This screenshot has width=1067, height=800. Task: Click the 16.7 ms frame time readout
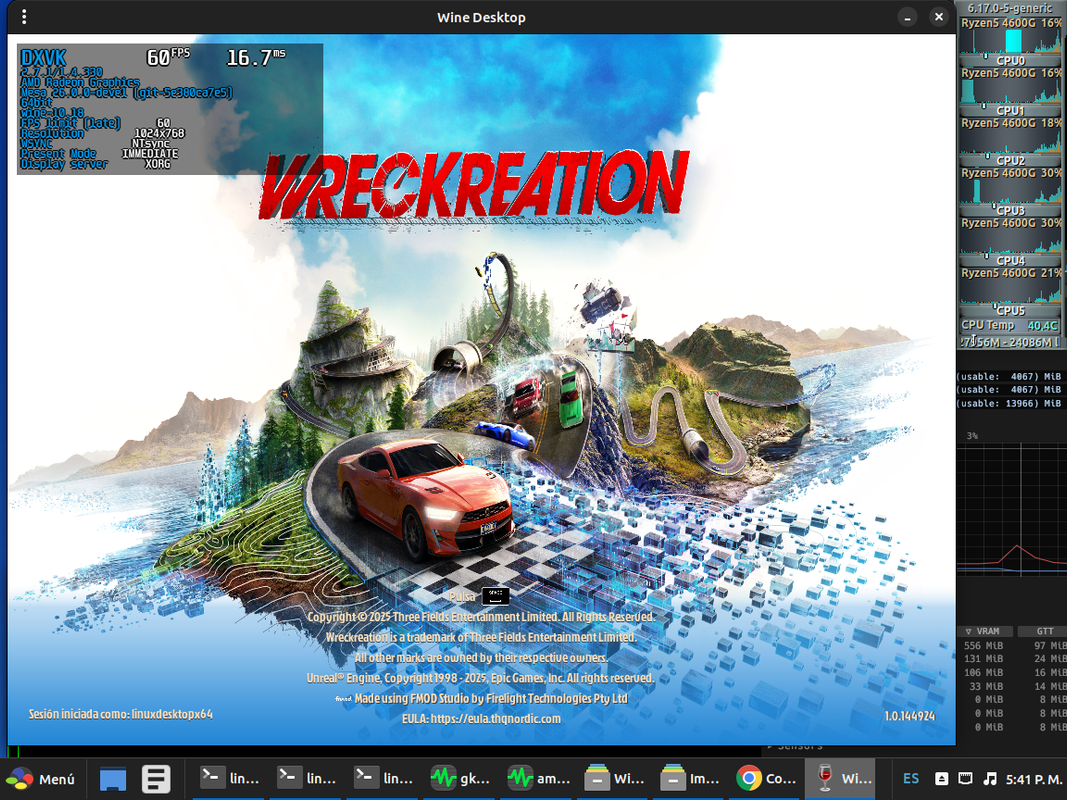coord(256,57)
